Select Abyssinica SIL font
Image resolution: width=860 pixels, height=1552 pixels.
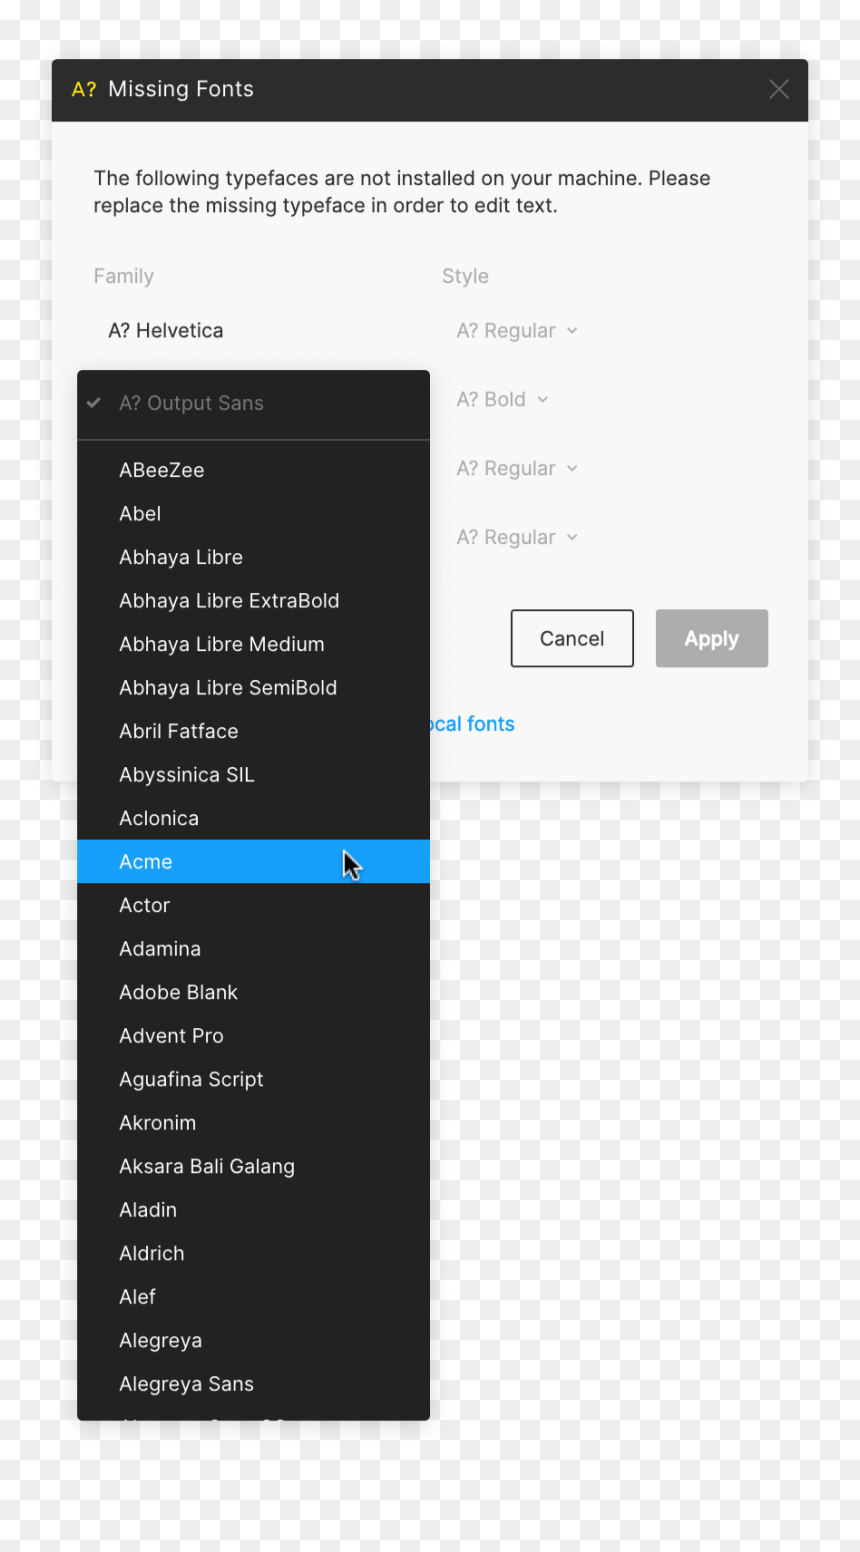point(254,775)
